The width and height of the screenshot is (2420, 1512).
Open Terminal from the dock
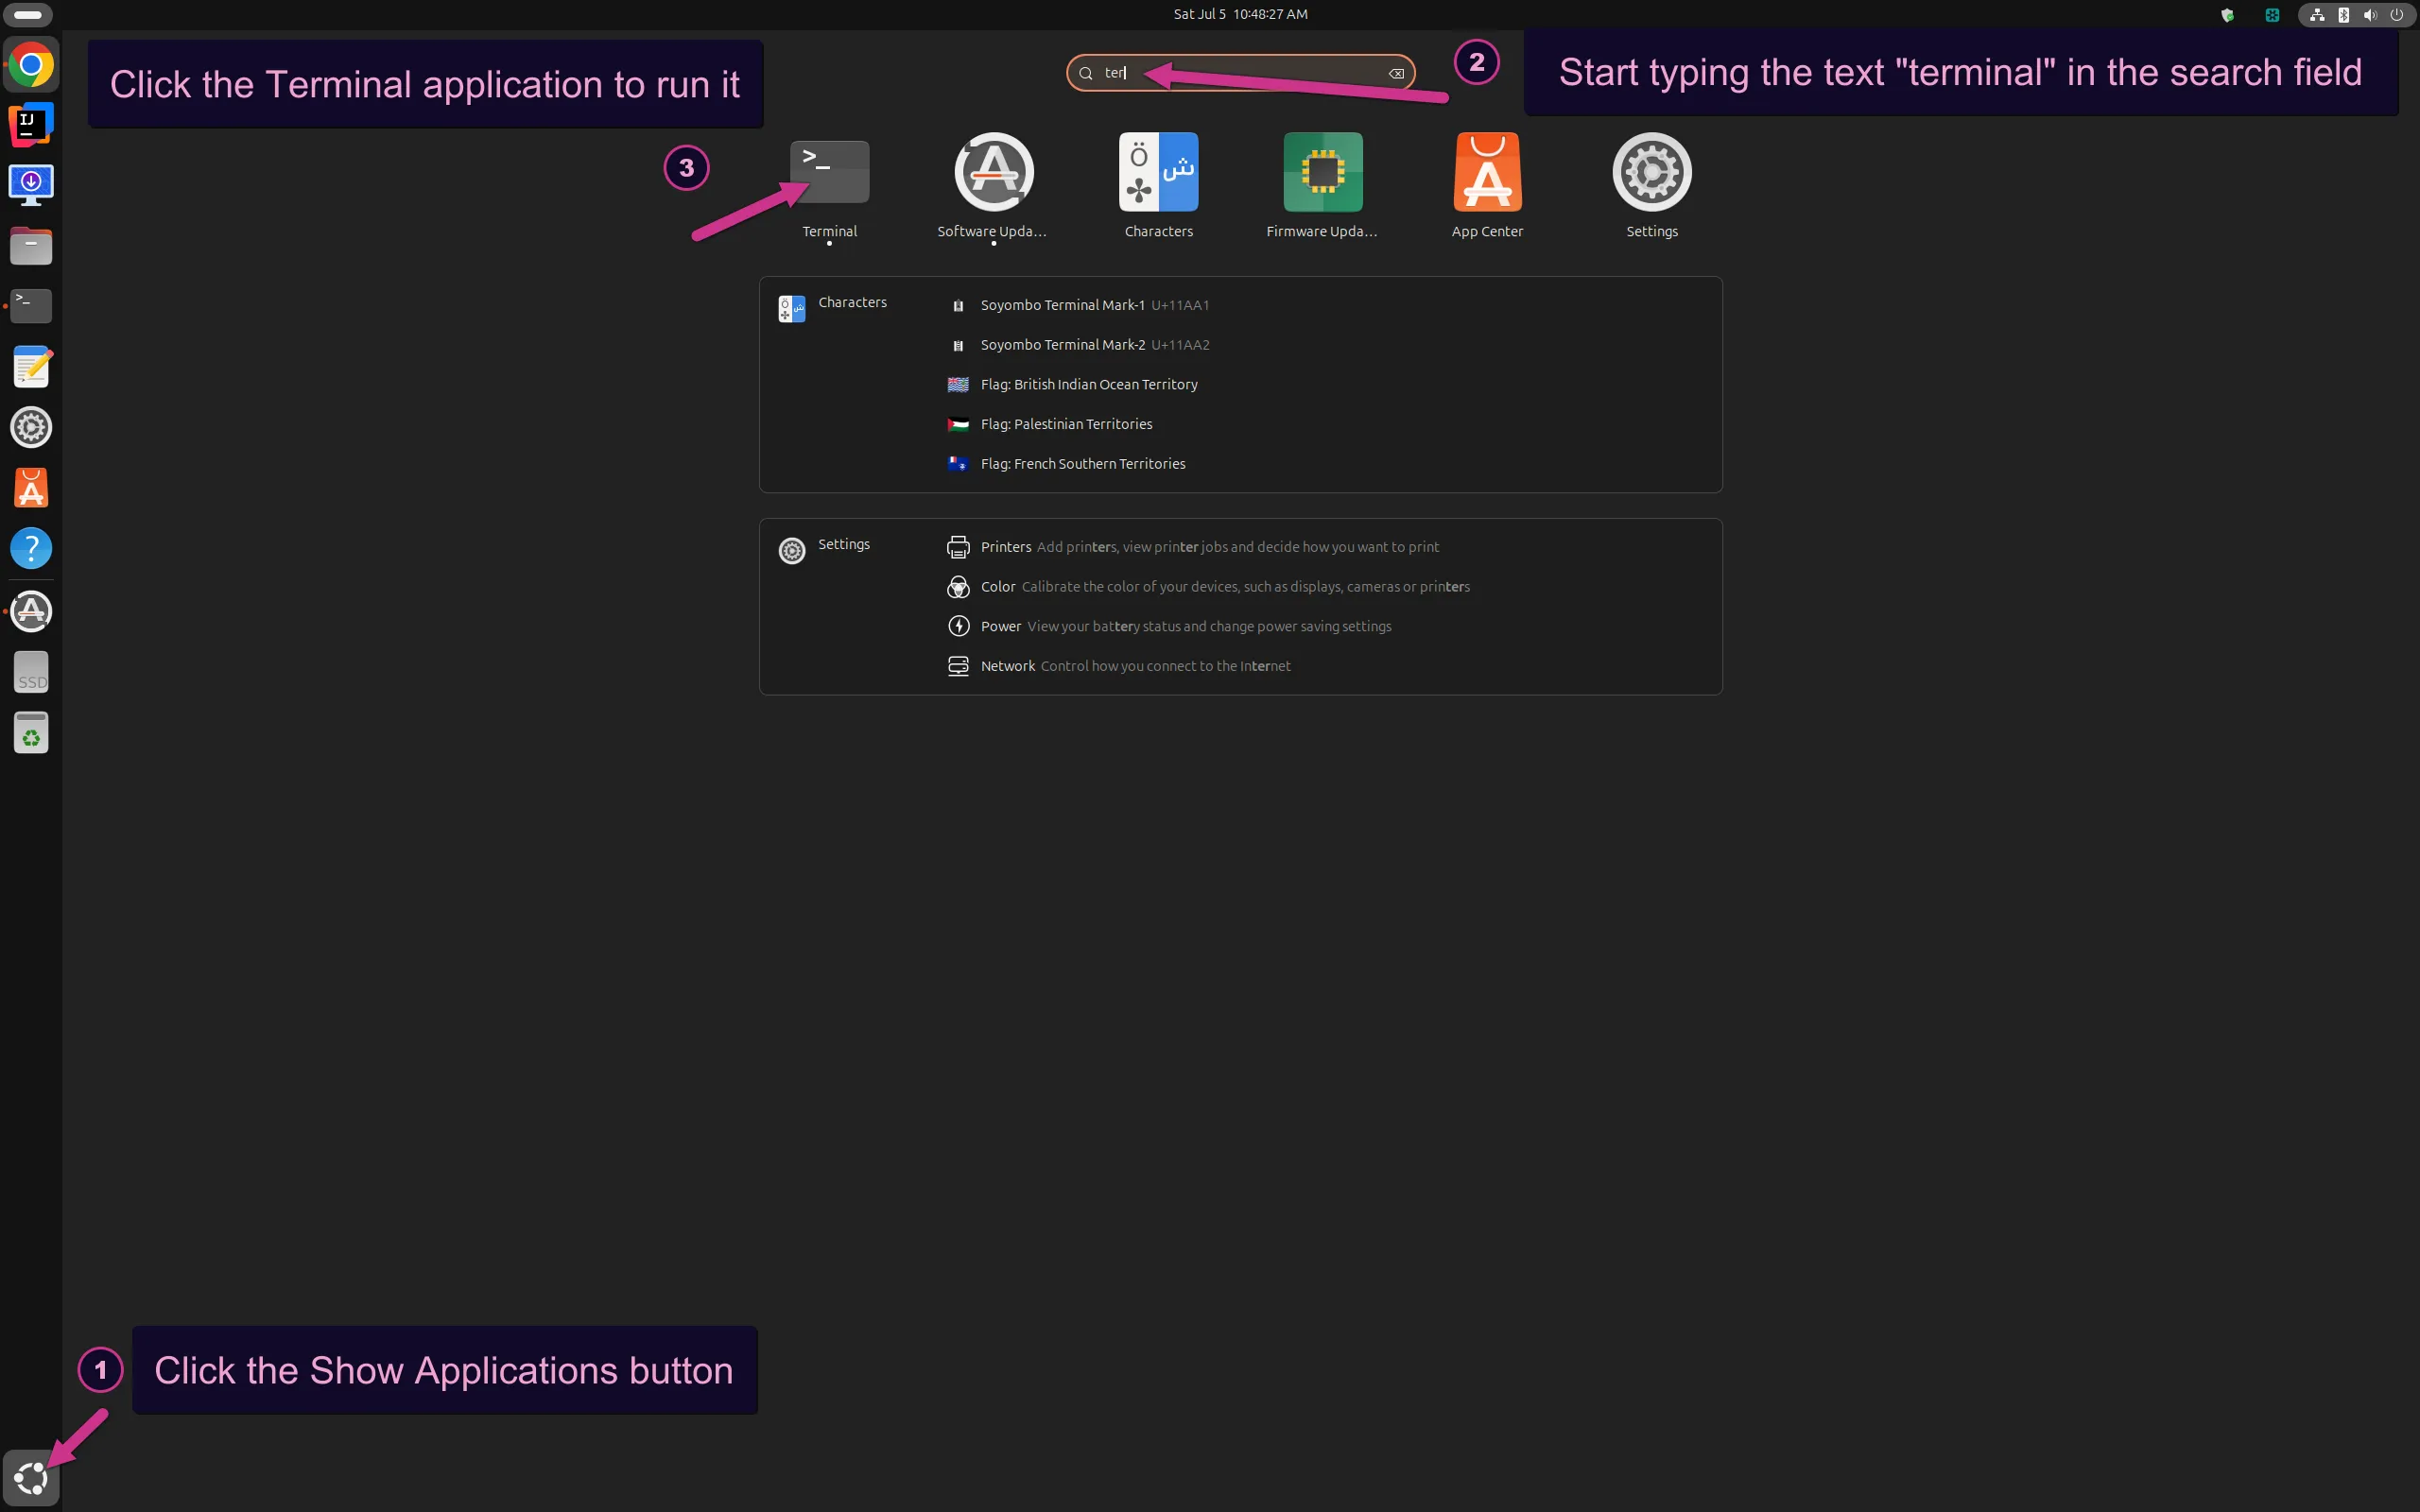(x=31, y=306)
